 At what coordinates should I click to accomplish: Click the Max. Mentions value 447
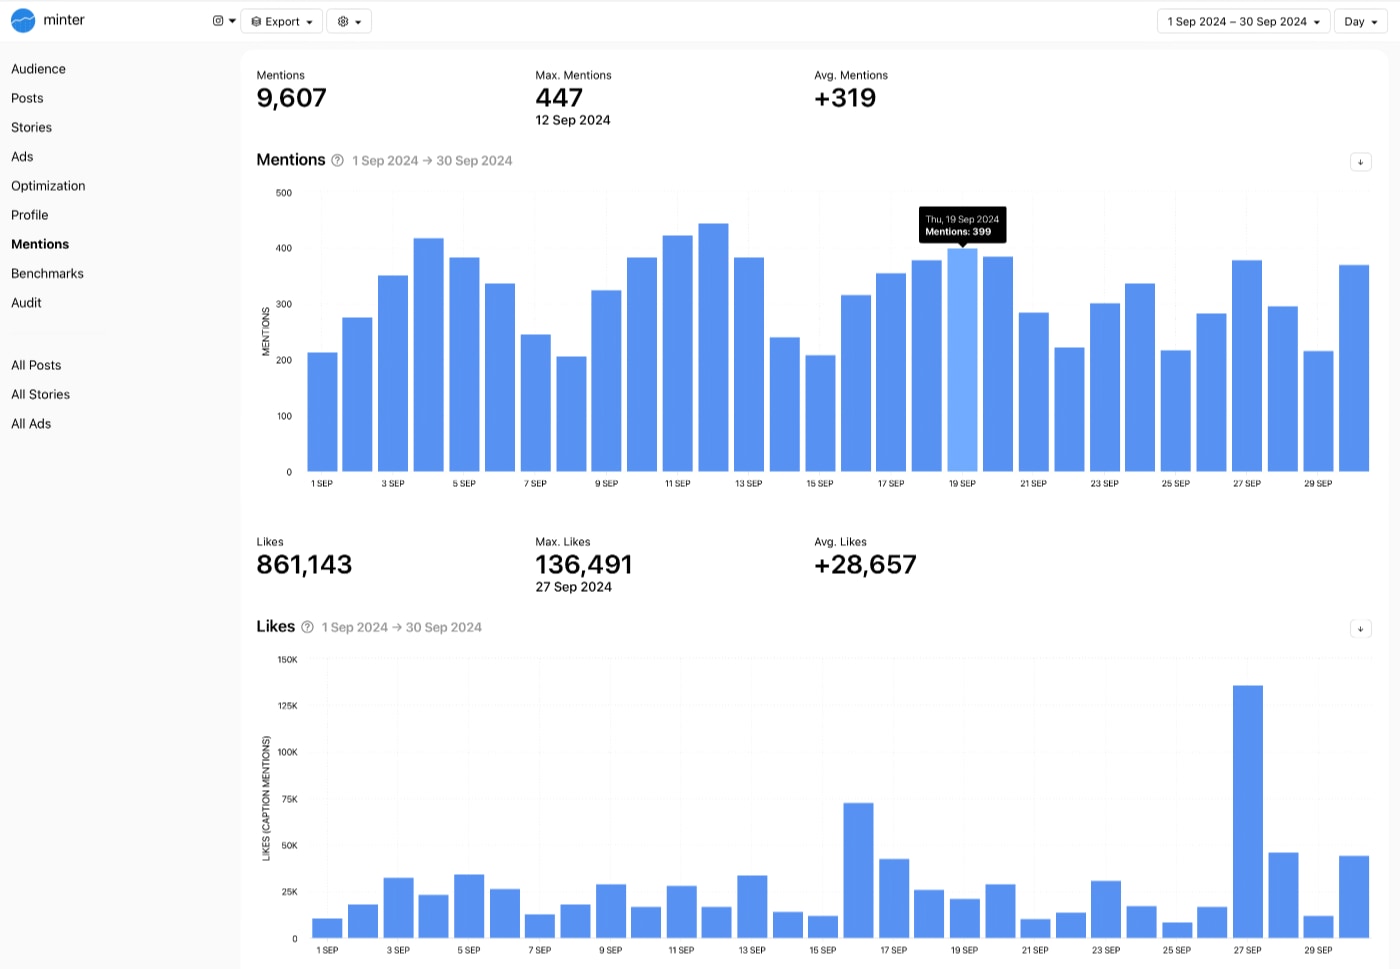[559, 98]
